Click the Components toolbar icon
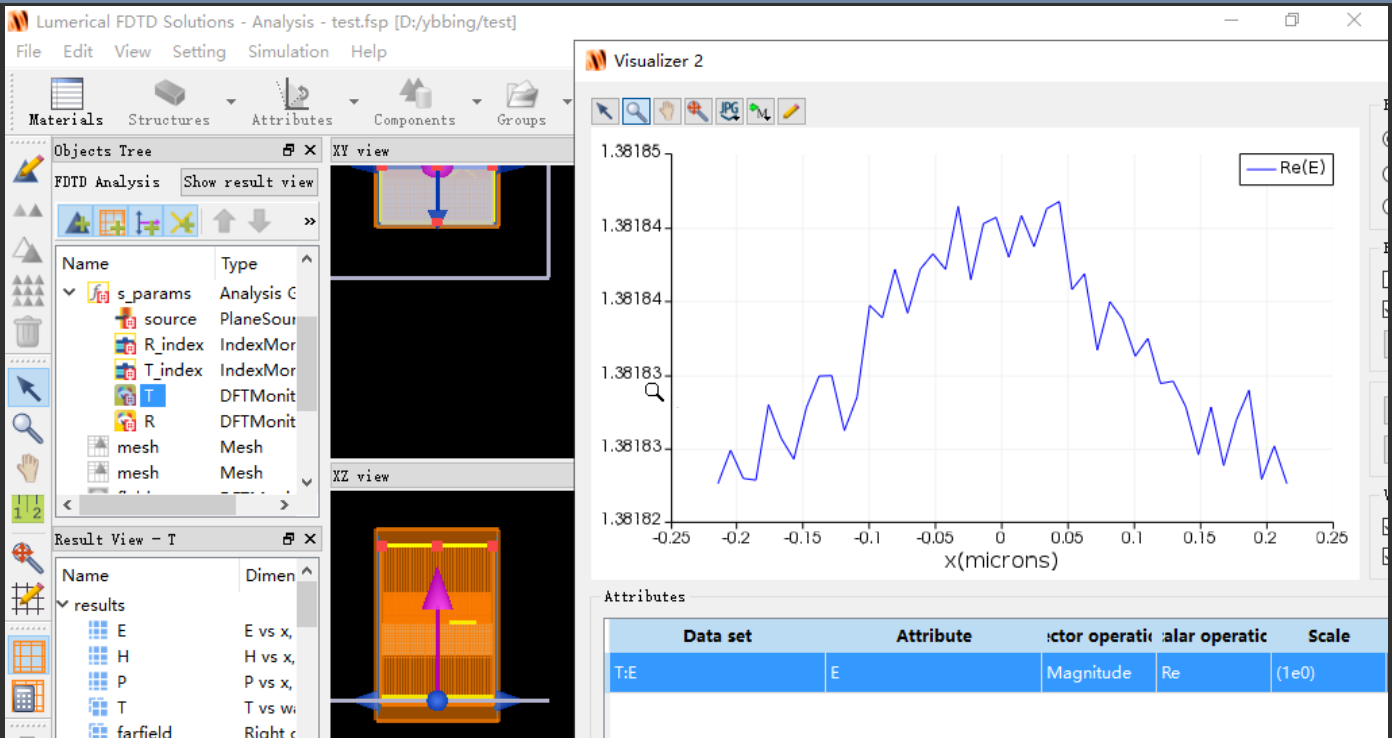Image resolution: width=1392 pixels, height=738 pixels. click(x=414, y=94)
